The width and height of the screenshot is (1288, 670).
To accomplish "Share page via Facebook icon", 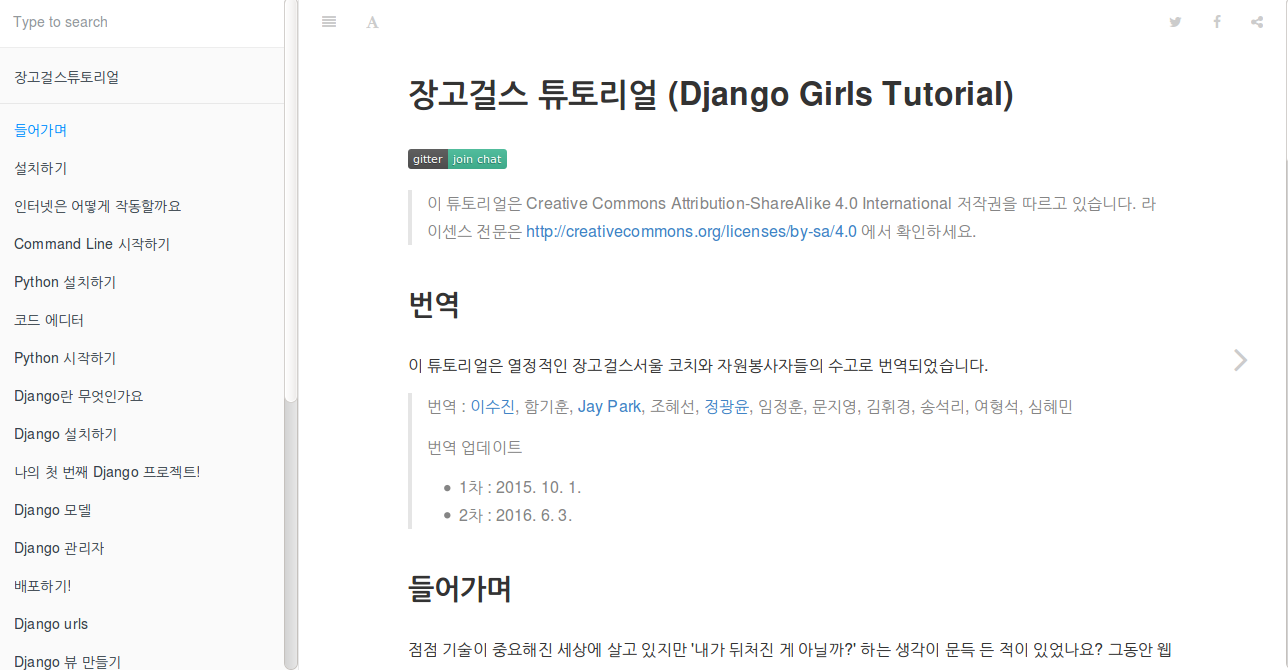I will [1217, 22].
